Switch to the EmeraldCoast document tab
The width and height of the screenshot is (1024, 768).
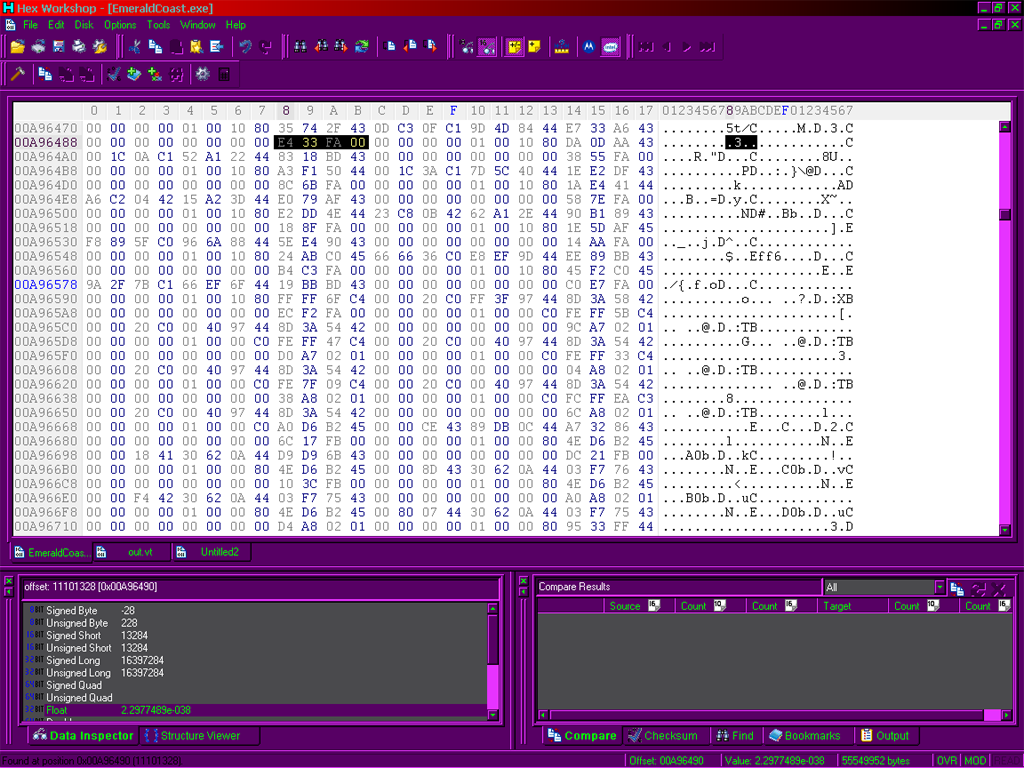[x=52, y=552]
